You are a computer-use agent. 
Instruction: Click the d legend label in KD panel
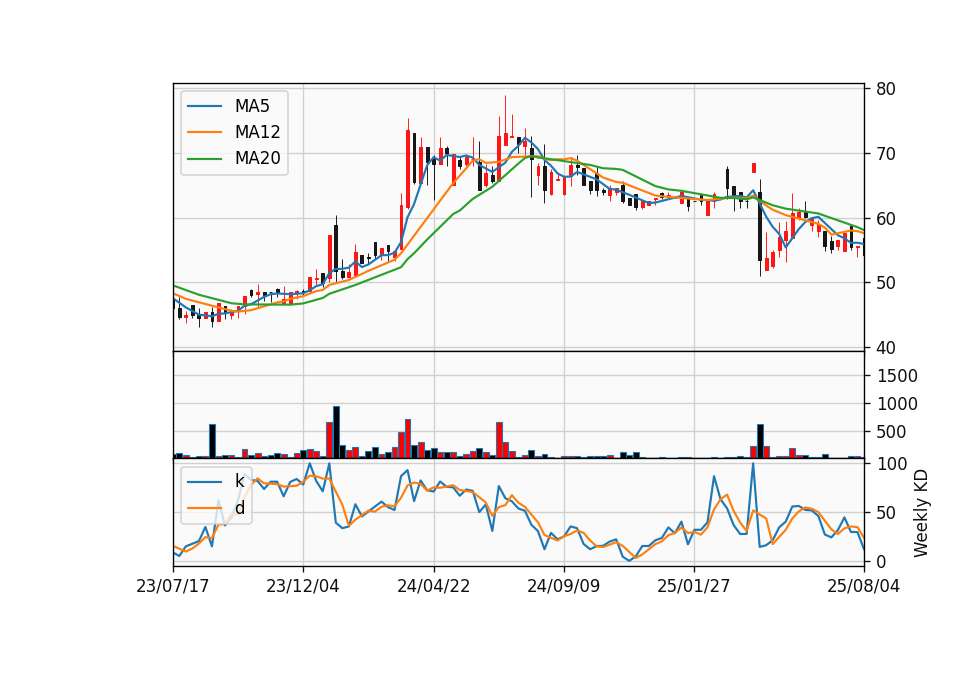pos(239,508)
